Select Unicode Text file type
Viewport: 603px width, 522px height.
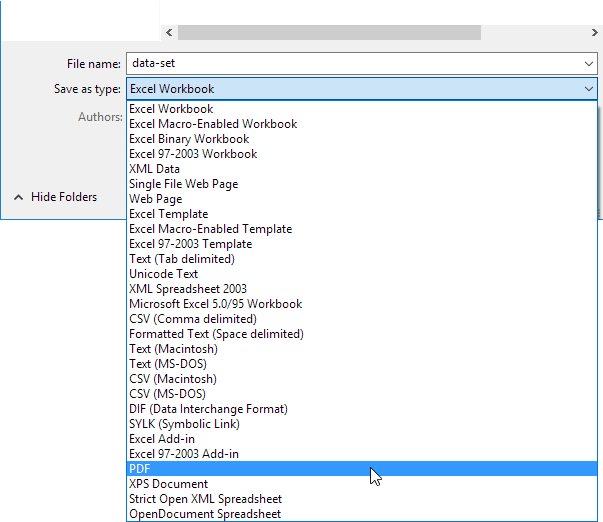click(361, 274)
